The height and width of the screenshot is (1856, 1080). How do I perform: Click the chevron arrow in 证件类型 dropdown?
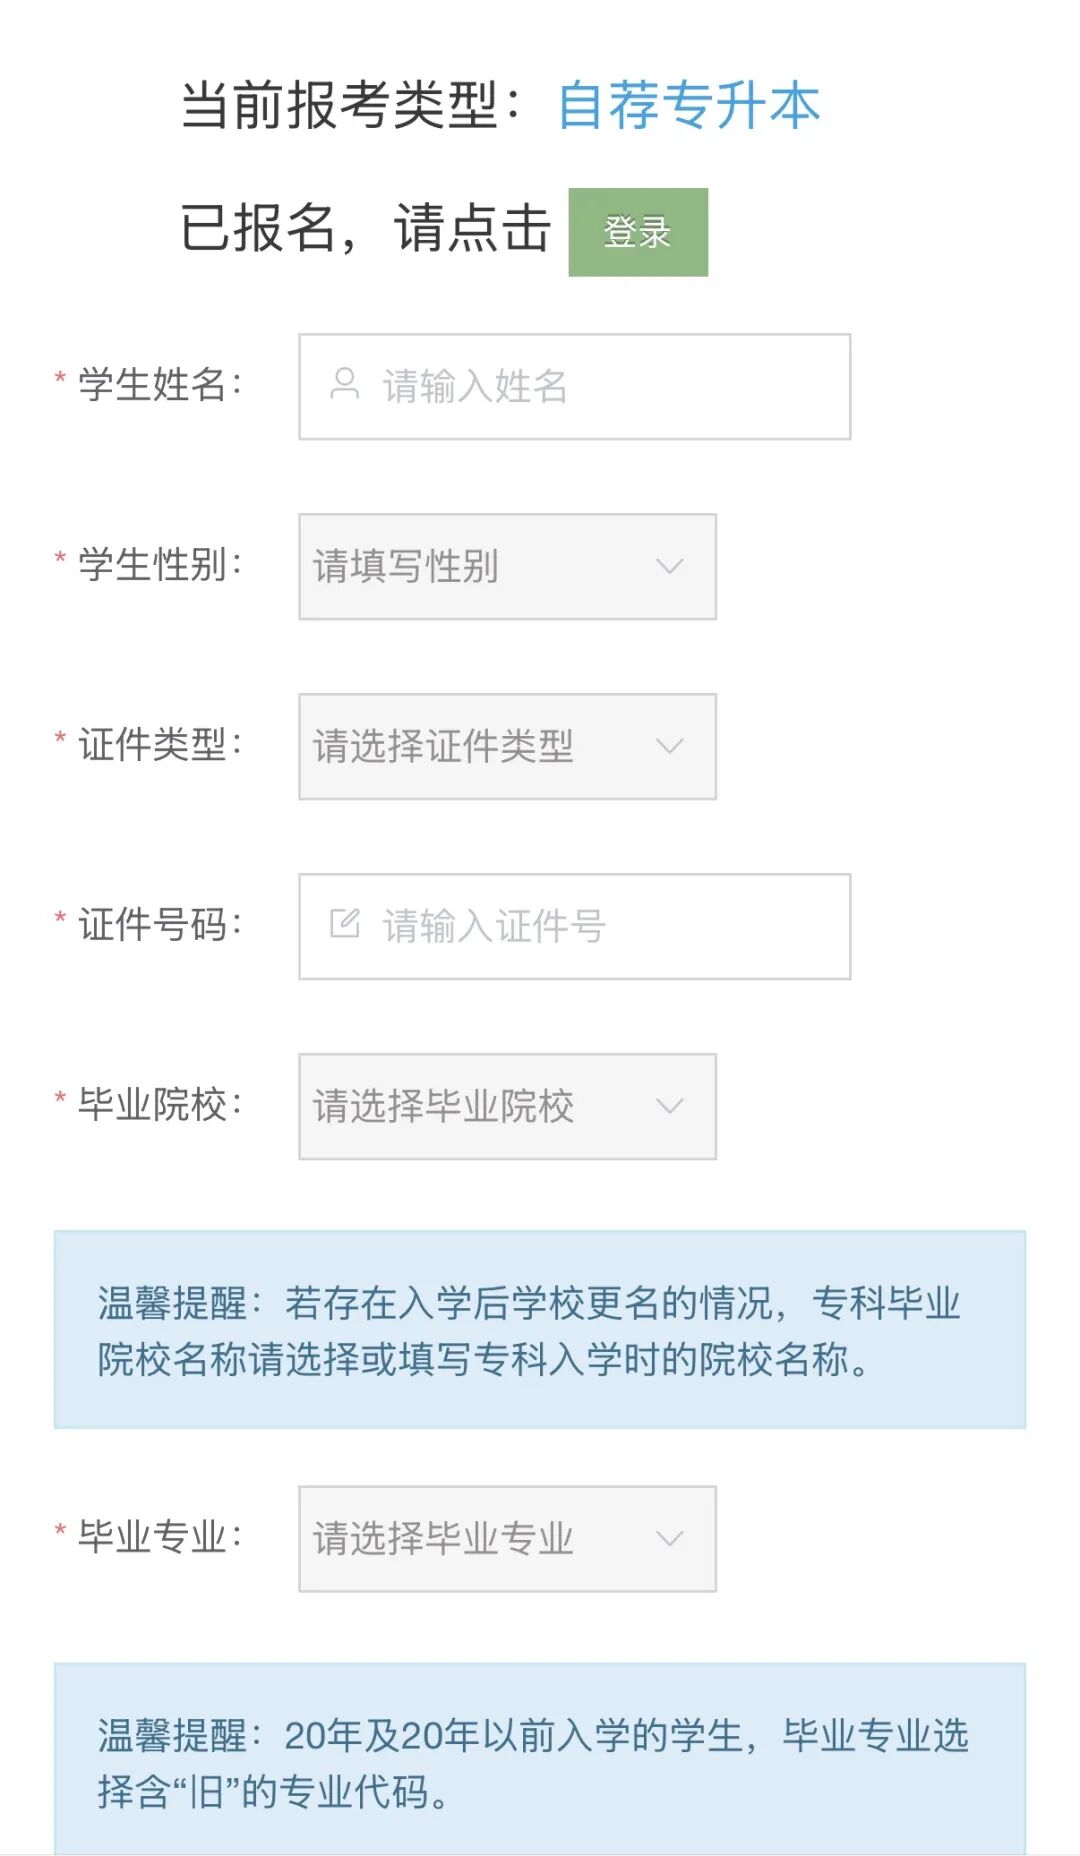[669, 746]
